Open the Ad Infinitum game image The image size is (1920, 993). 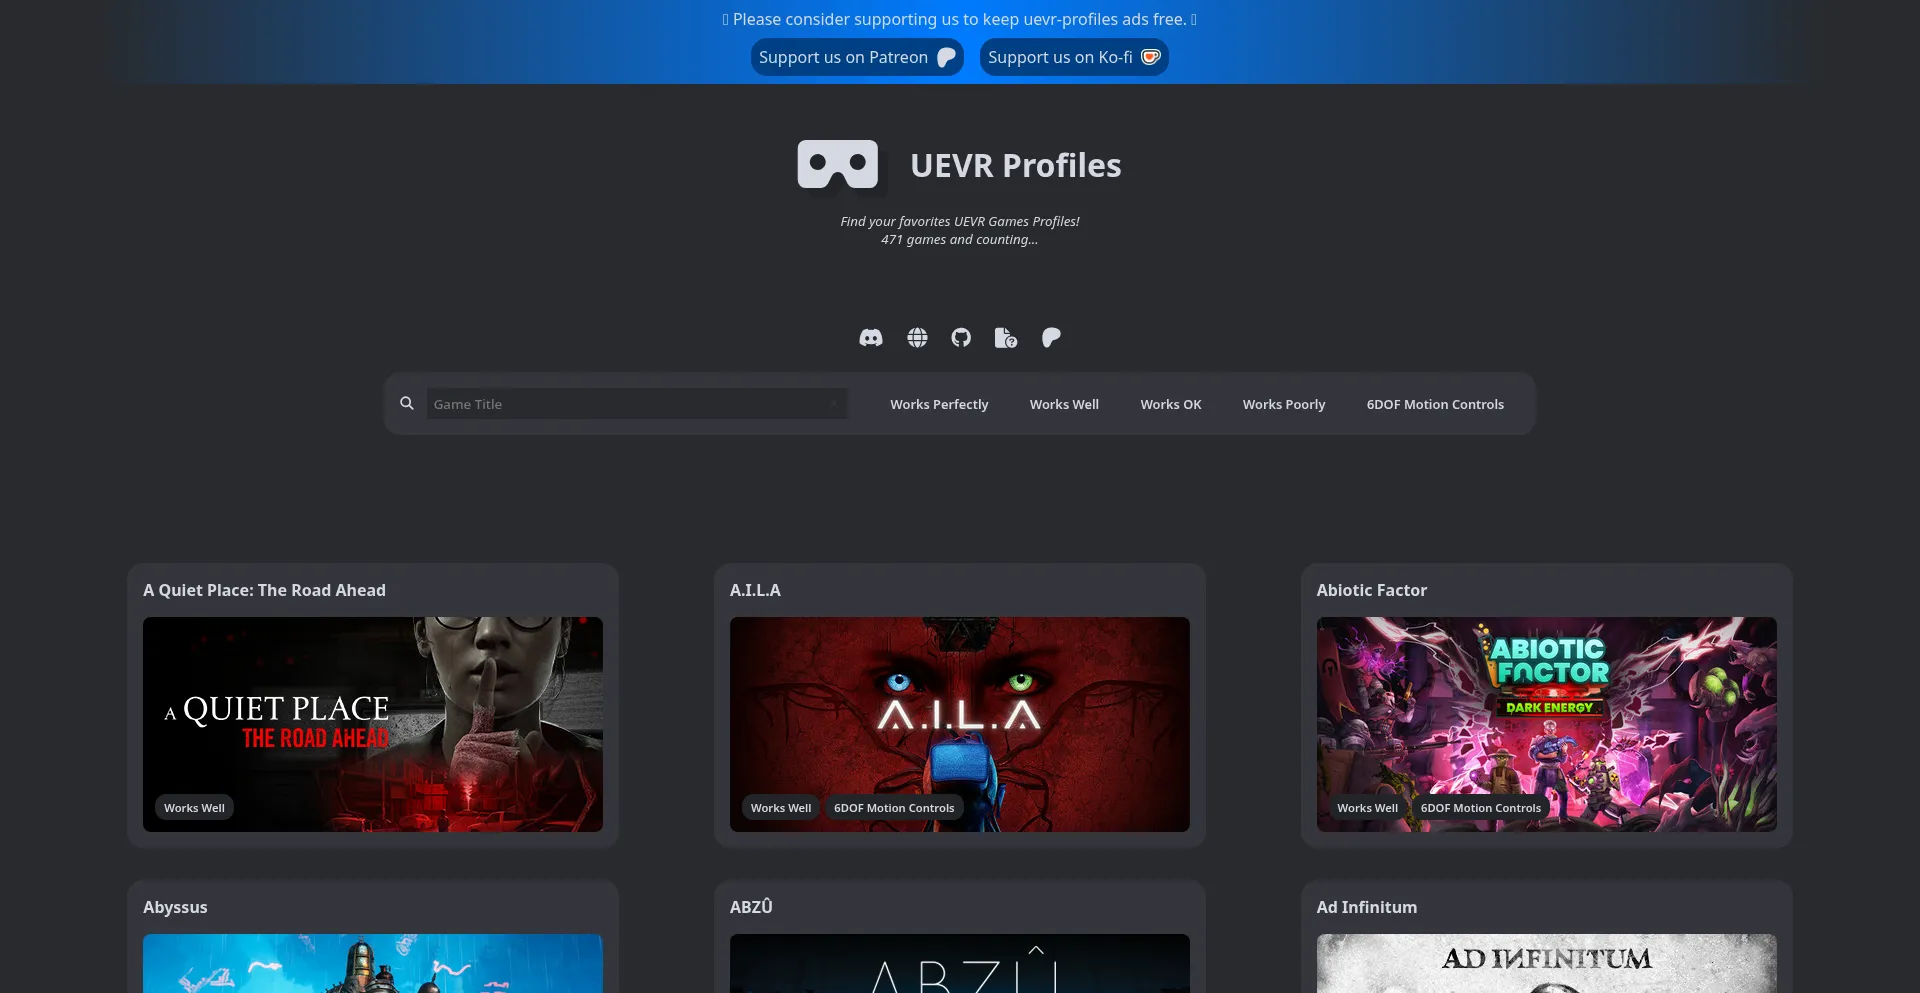(1546, 963)
